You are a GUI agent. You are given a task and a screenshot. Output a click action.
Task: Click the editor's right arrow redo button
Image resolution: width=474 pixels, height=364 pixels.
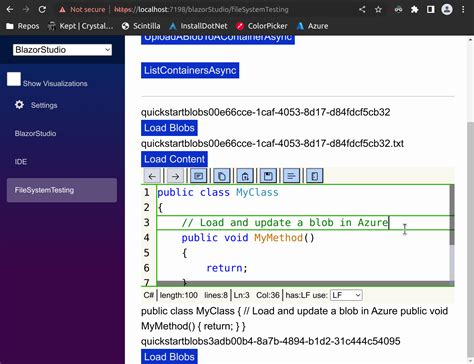pos(175,176)
